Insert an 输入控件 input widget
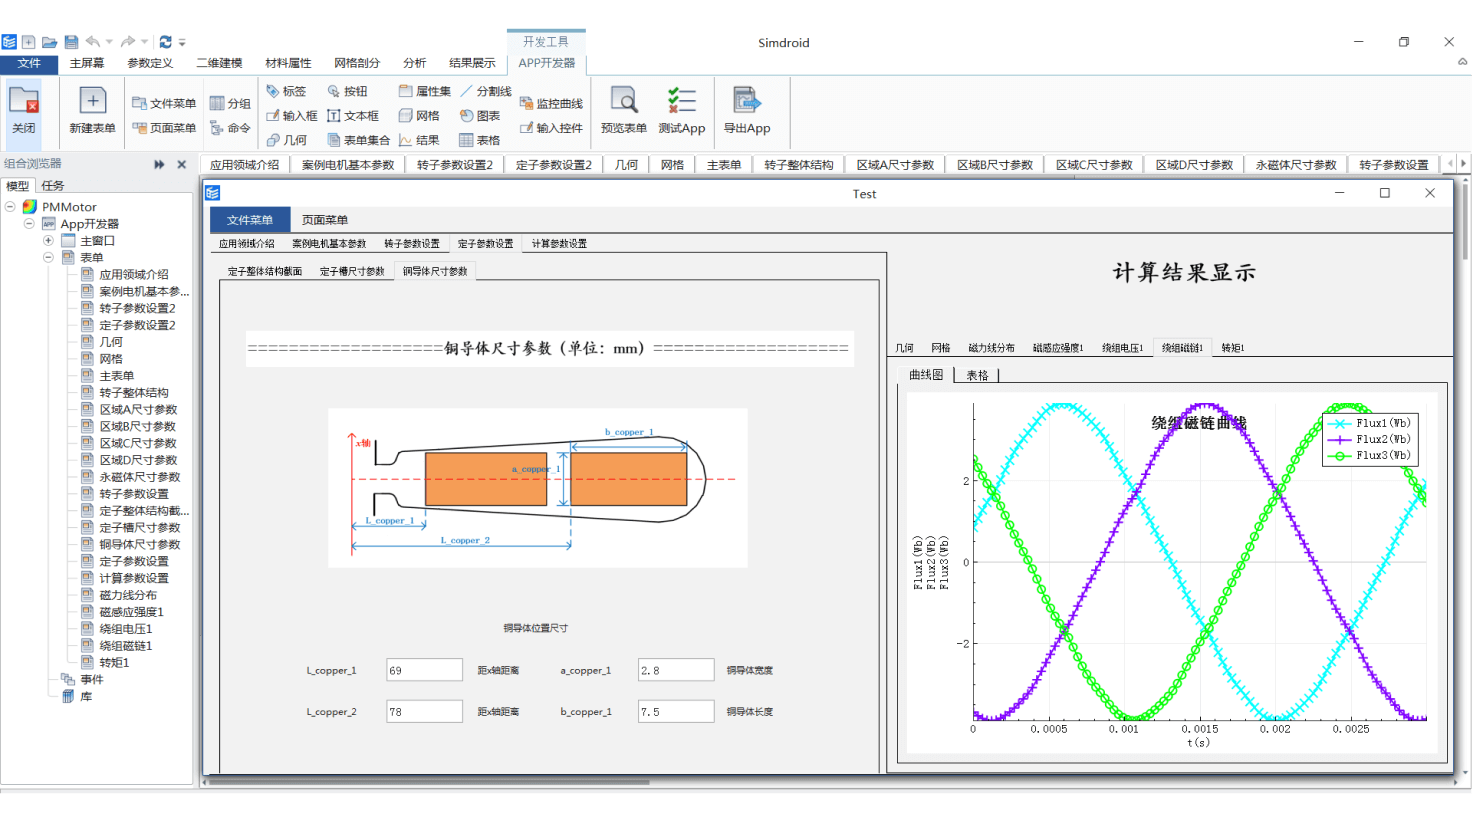 pos(551,128)
